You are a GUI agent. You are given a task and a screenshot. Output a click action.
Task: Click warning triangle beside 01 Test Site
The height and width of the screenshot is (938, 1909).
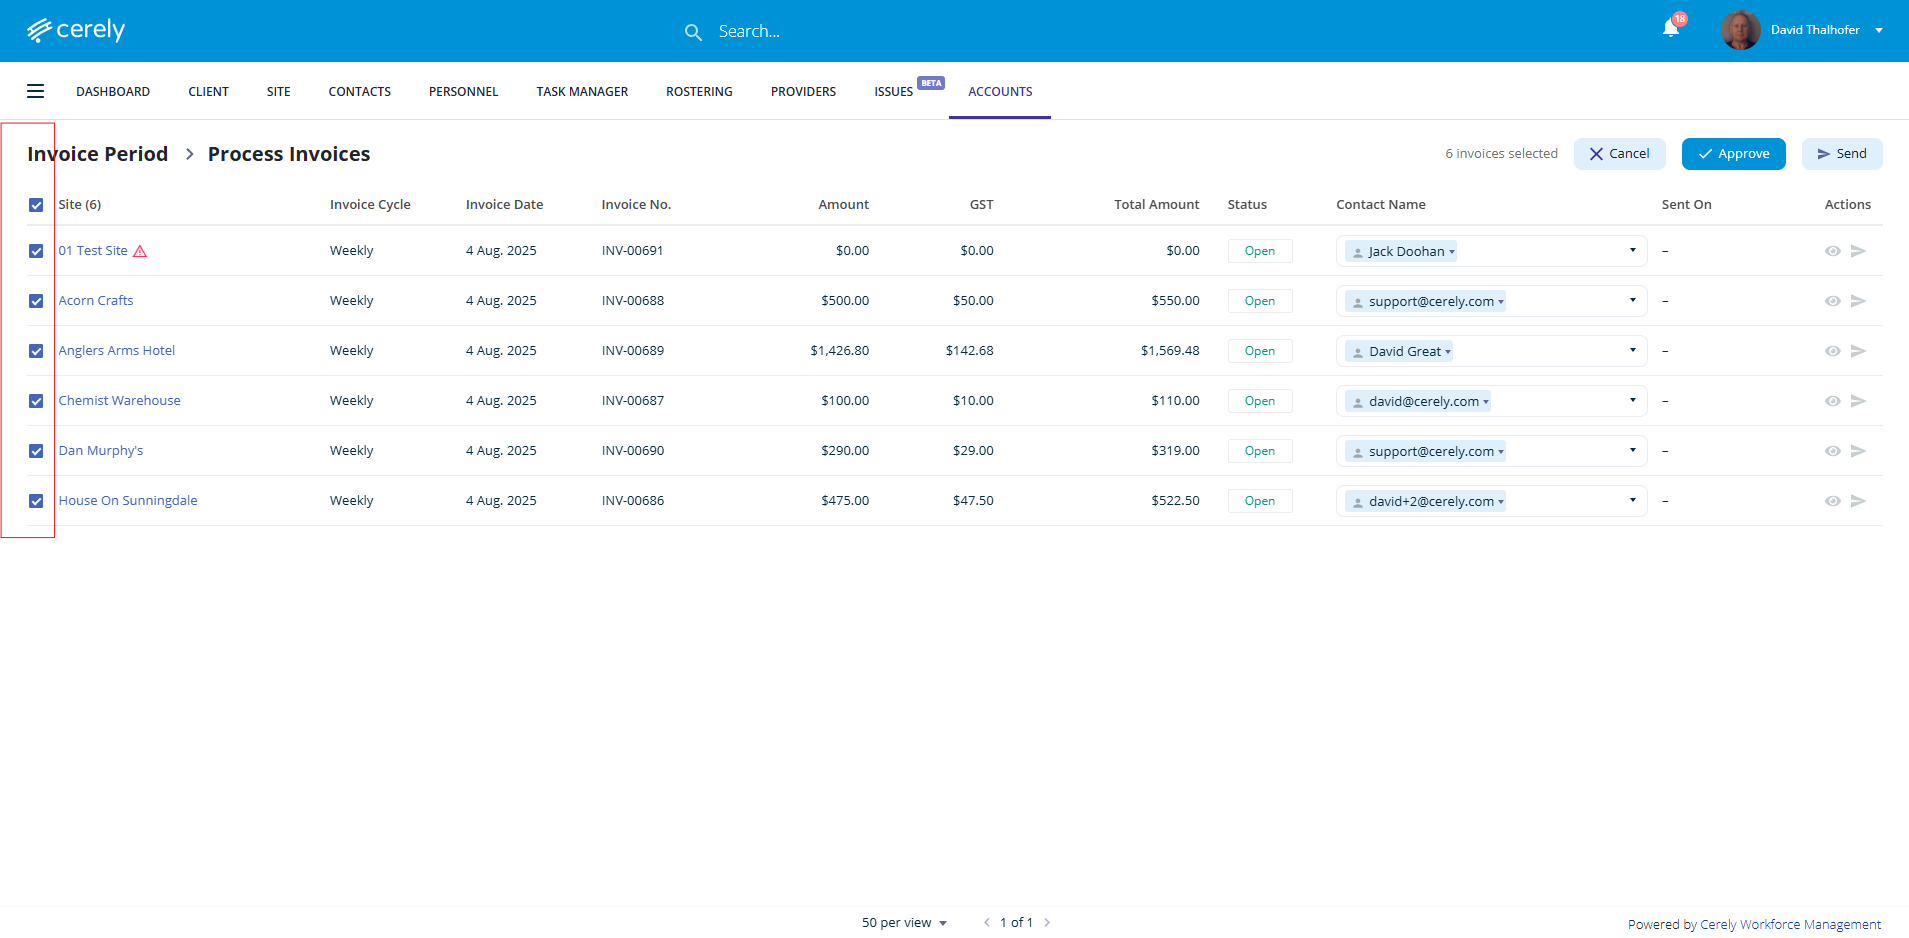140,252
